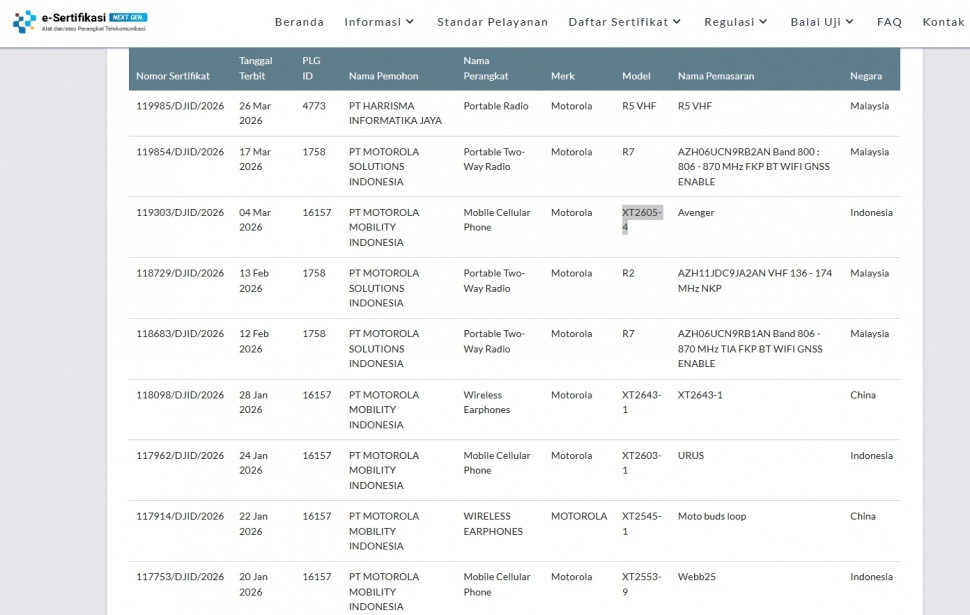Click highlighted model XT2605-4 cell
The image size is (970, 615).
(x=641, y=219)
